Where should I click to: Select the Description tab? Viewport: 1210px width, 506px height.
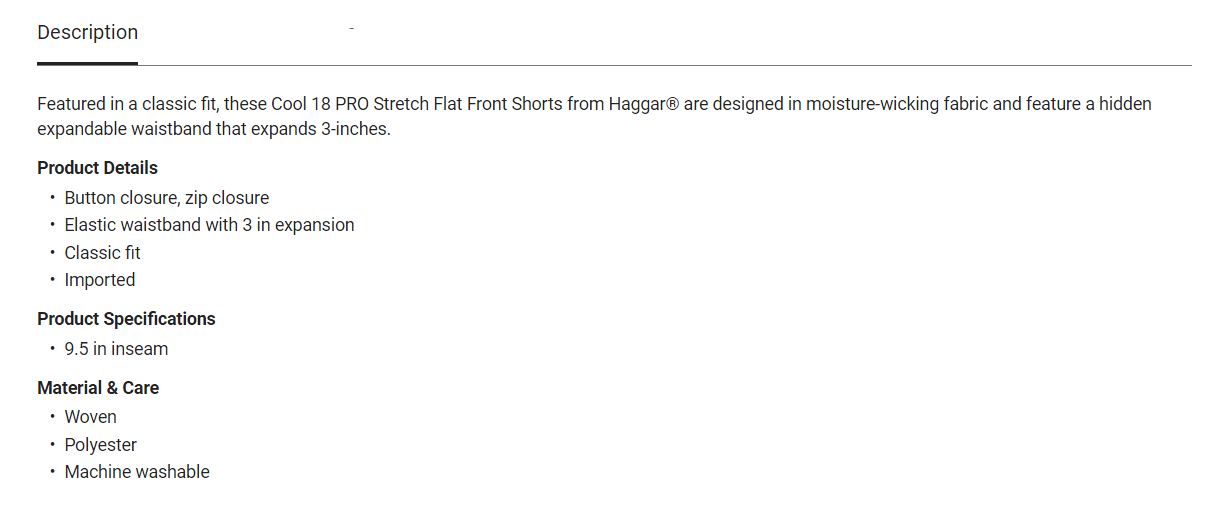pos(87,32)
